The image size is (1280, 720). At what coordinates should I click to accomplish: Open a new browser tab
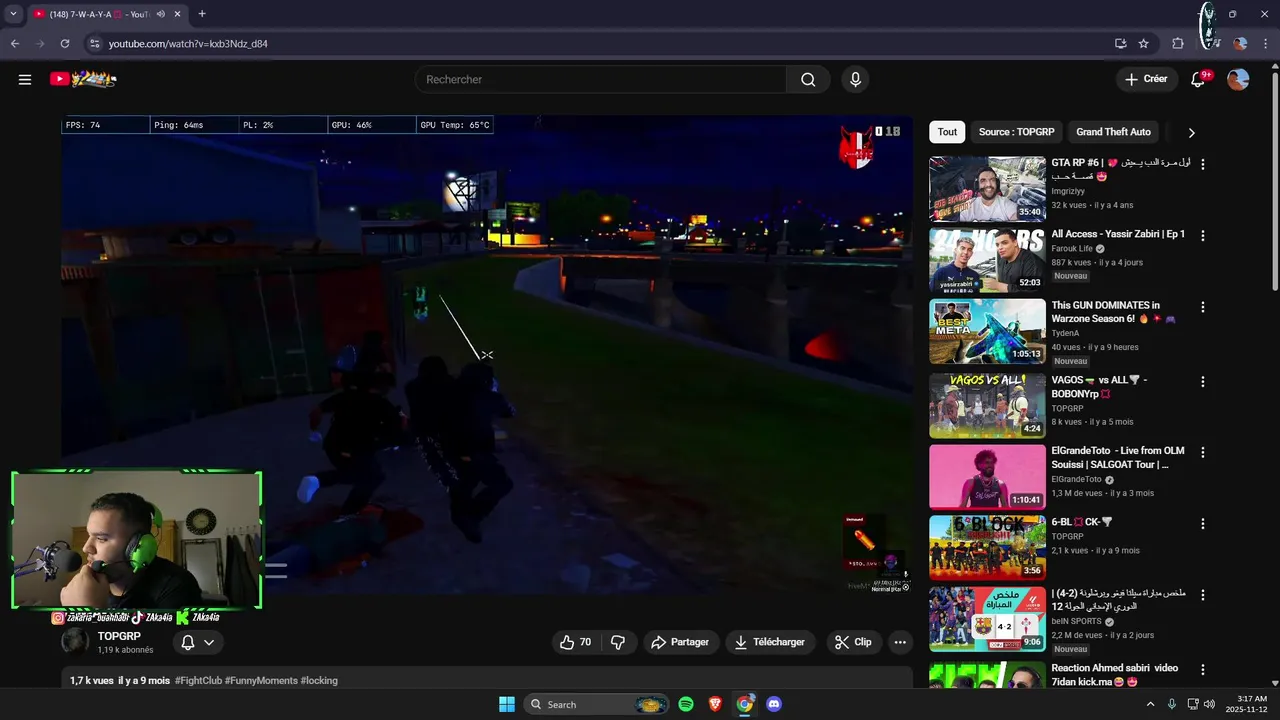(202, 14)
